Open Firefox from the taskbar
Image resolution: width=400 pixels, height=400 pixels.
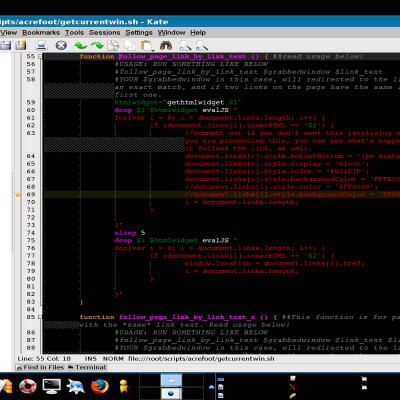[100, 387]
